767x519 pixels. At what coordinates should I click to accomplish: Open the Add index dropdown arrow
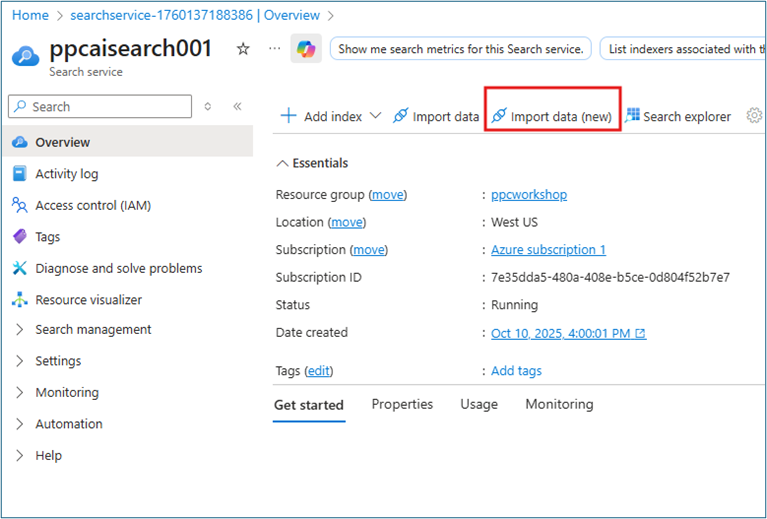tap(375, 116)
